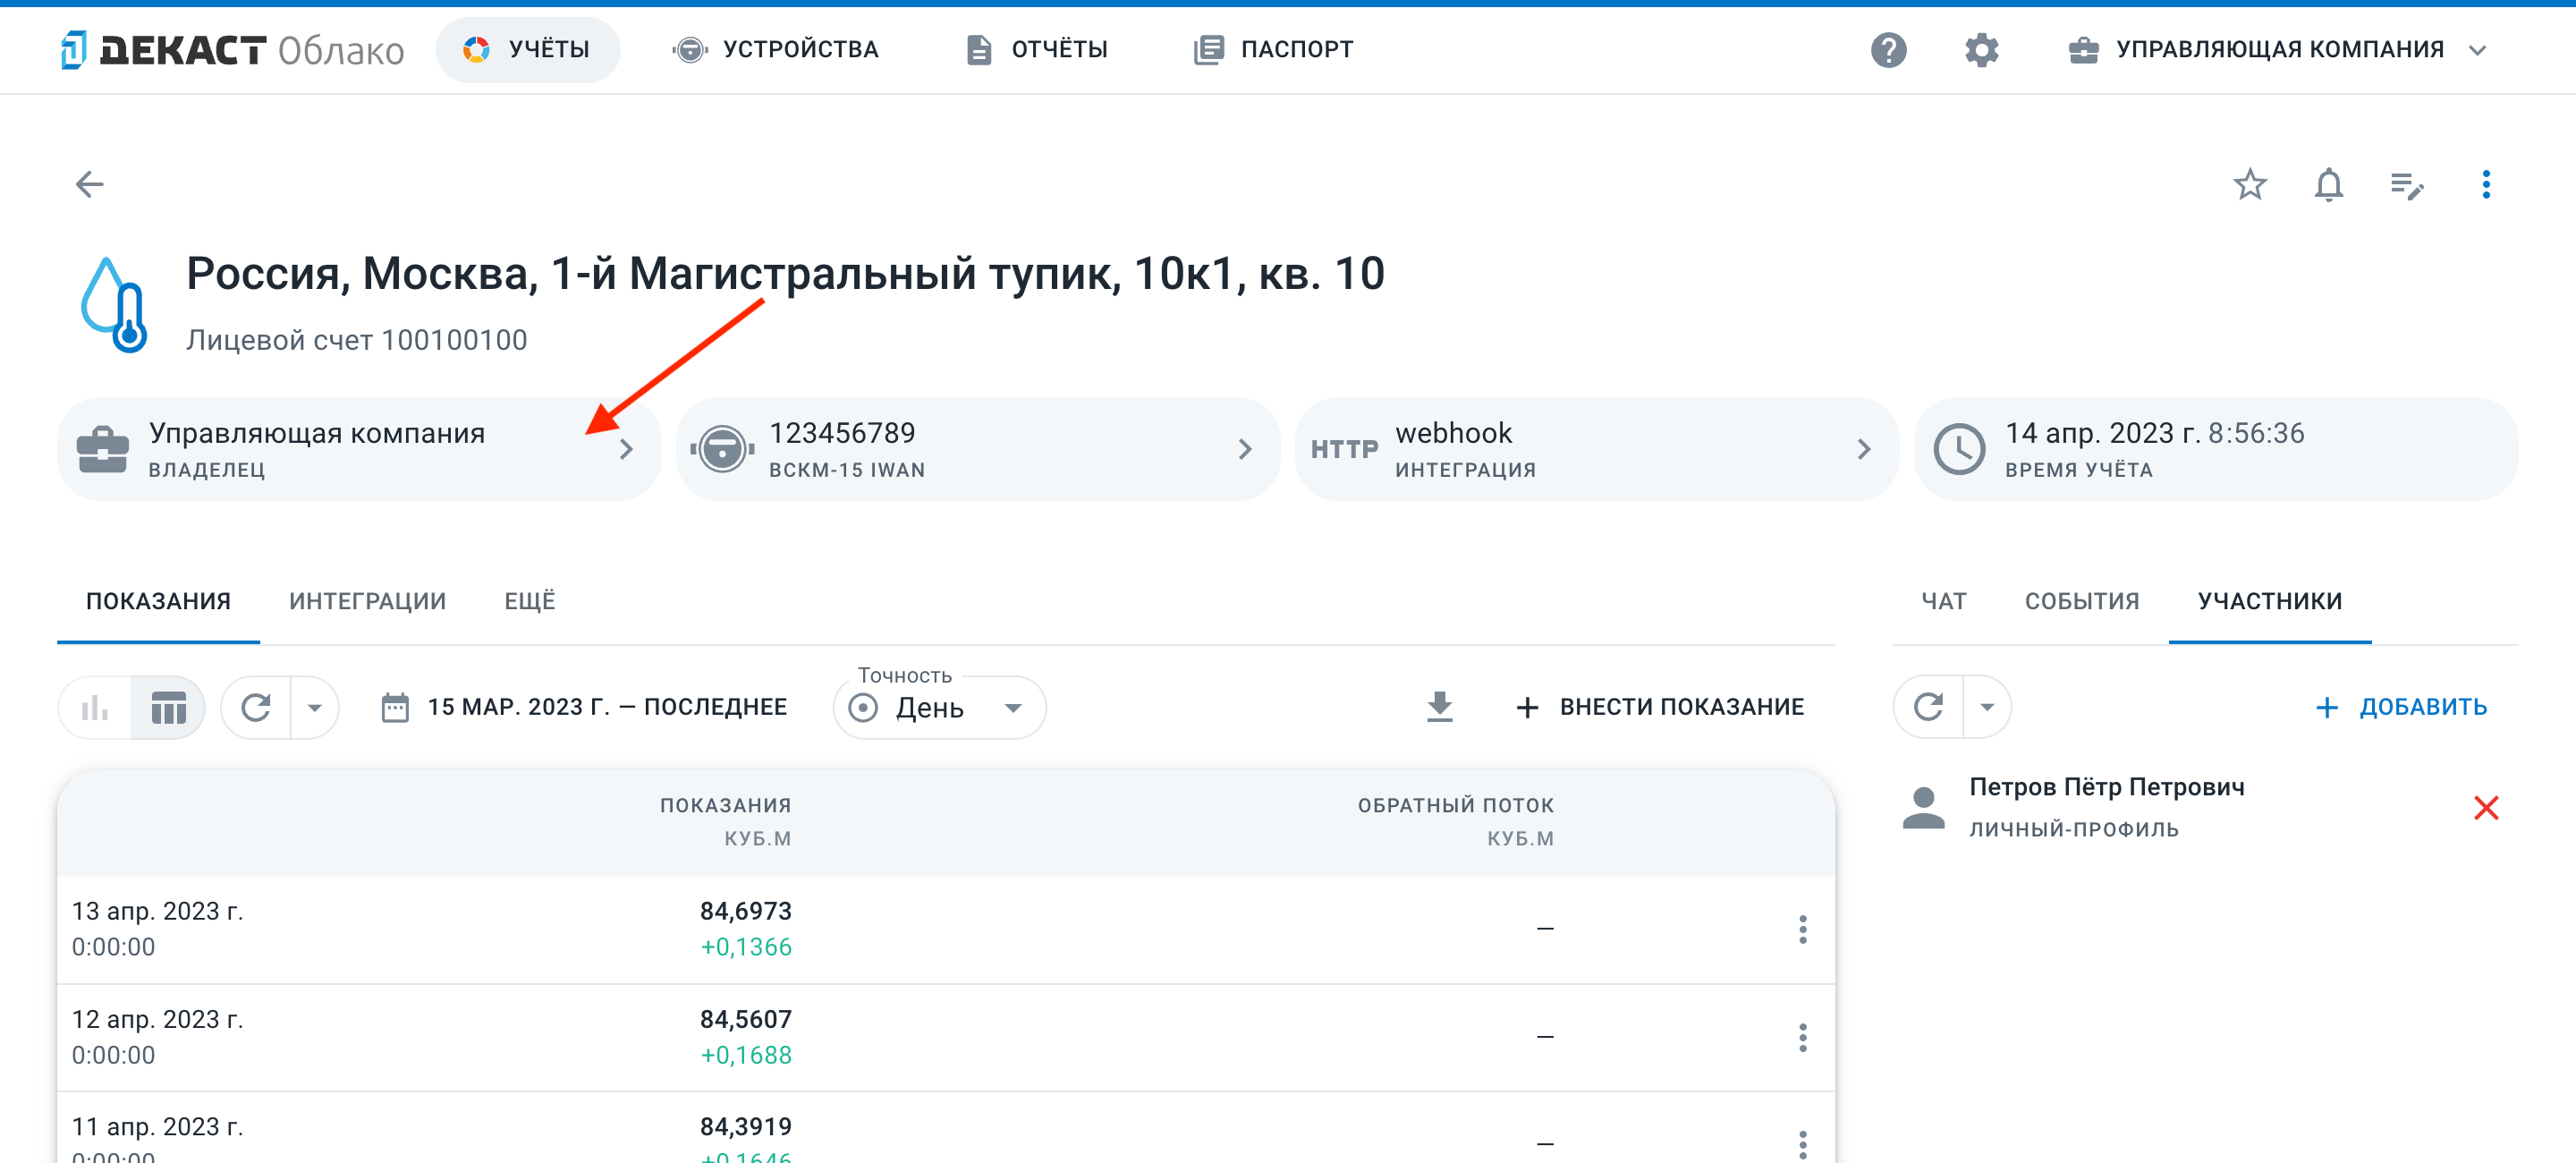Image resolution: width=2576 pixels, height=1163 pixels.
Task: Open the Управляющая компания owner card
Action: (x=359, y=449)
